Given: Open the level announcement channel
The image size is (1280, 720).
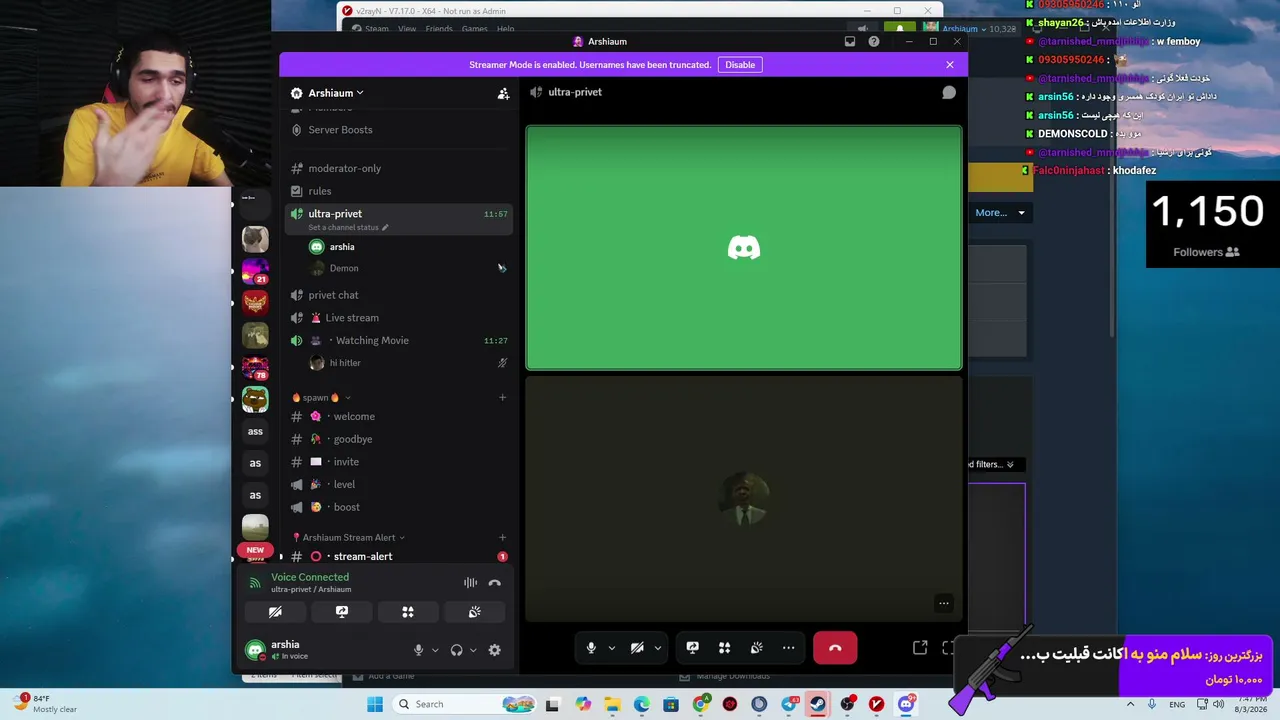Looking at the screenshot, I should [399, 485].
